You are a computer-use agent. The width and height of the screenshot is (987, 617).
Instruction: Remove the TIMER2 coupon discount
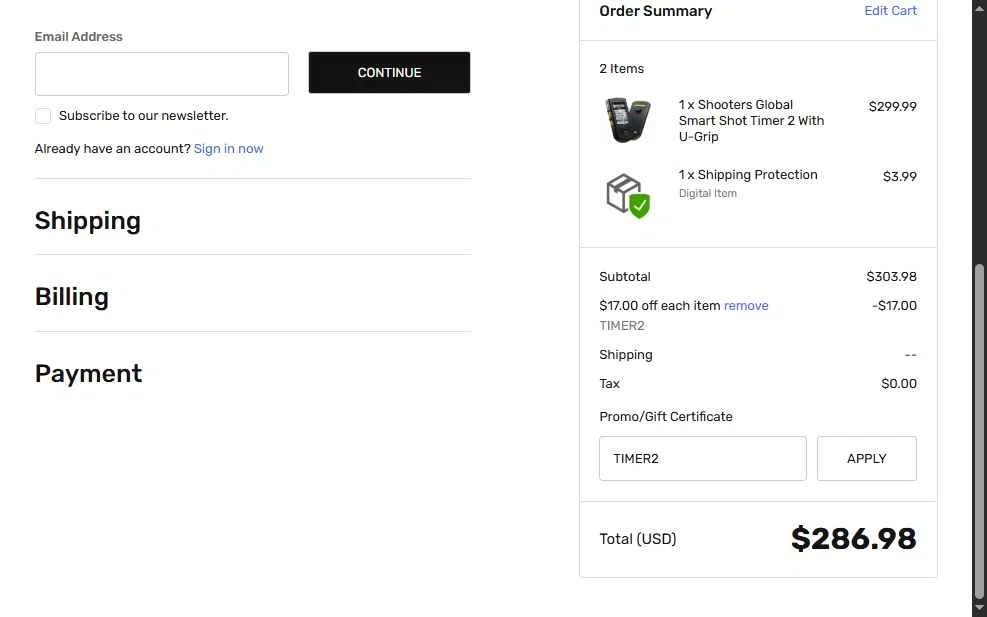point(746,305)
